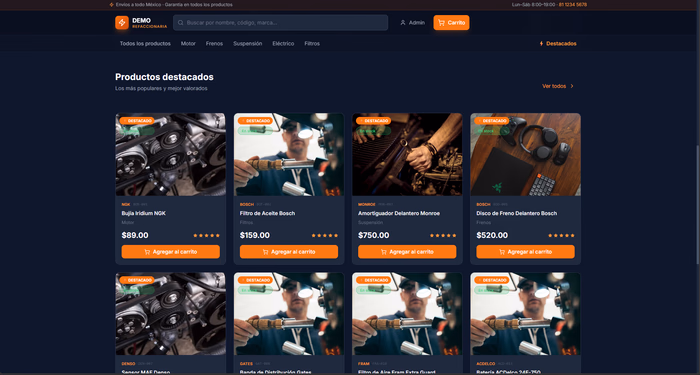Viewport: 700px width, 375px height.
Task: Add Filtro de Aceite Bosch to the cart
Action: tap(289, 252)
